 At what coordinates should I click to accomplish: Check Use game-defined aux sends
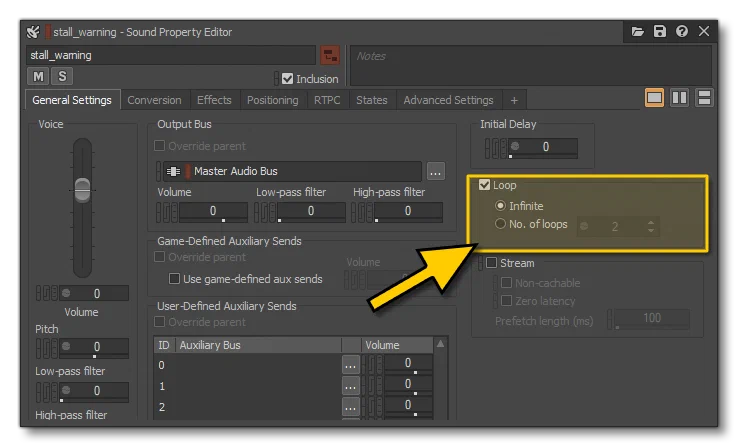(x=174, y=279)
